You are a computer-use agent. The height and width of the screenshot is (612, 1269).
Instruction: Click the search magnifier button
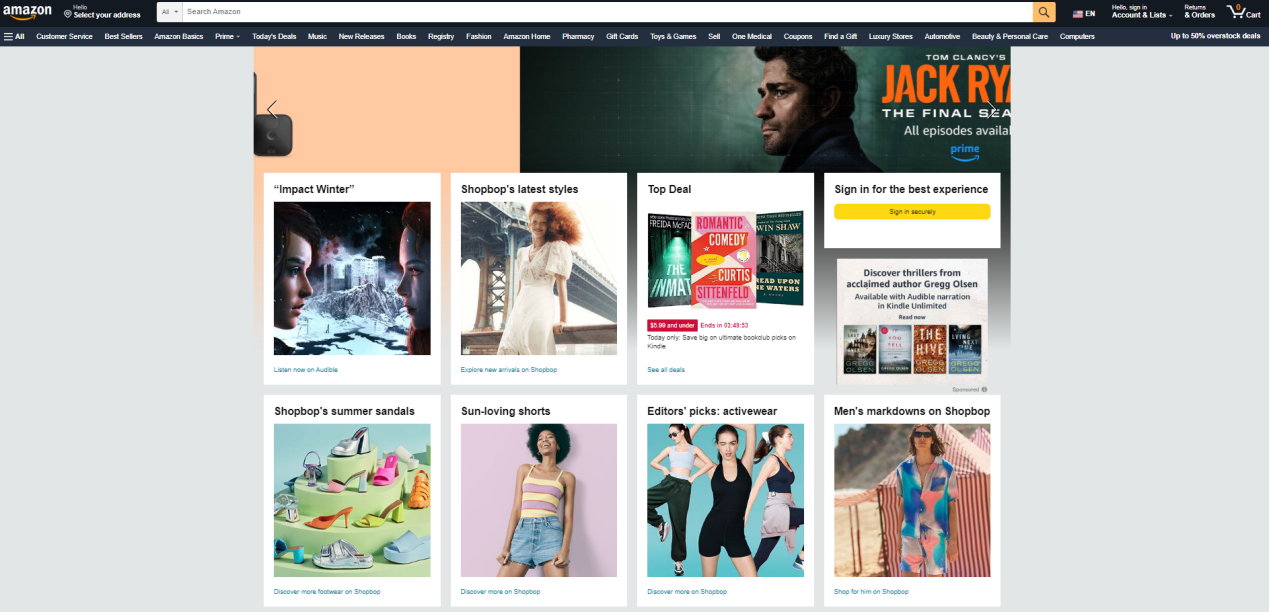tap(1044, 12)
